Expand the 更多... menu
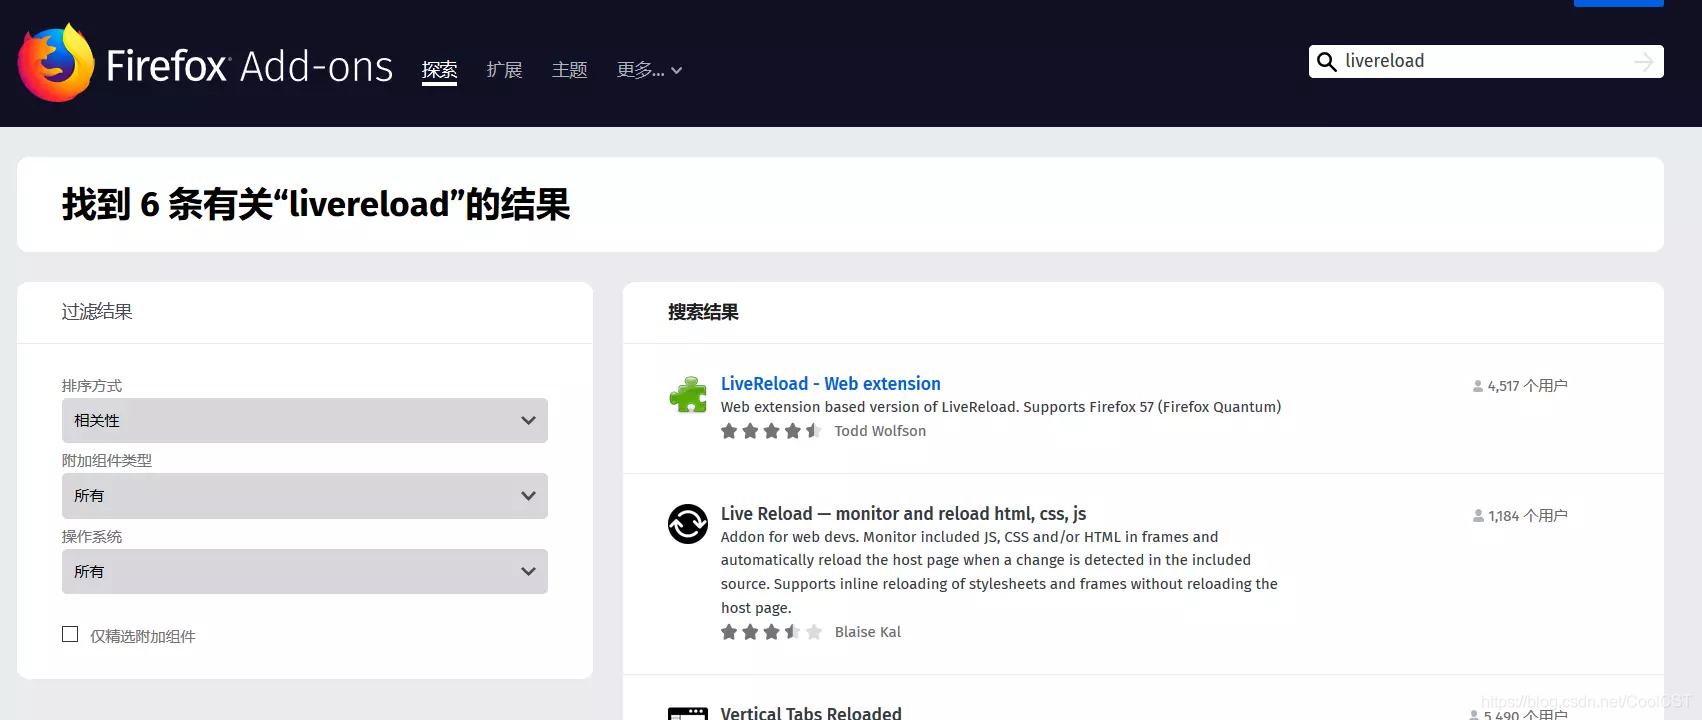Viewport: 1702px width, 720px height. coord(649,70)
